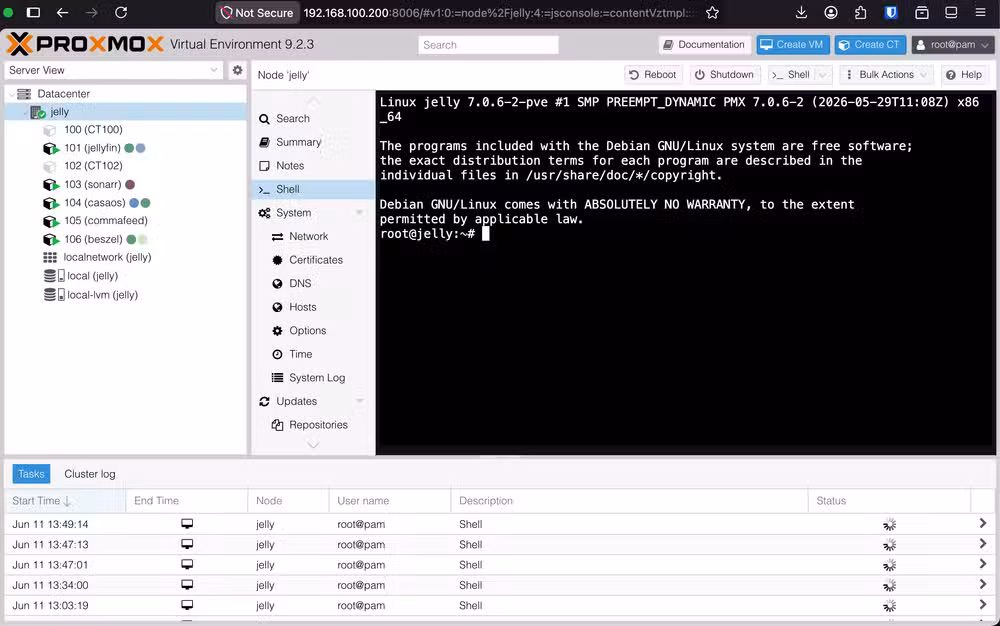Image resolution: width=1000 pixels, height=626 pixels.
Task: Open localnetwork (jelly) entry
Action: pyautogui.click(x=107, y=257)
